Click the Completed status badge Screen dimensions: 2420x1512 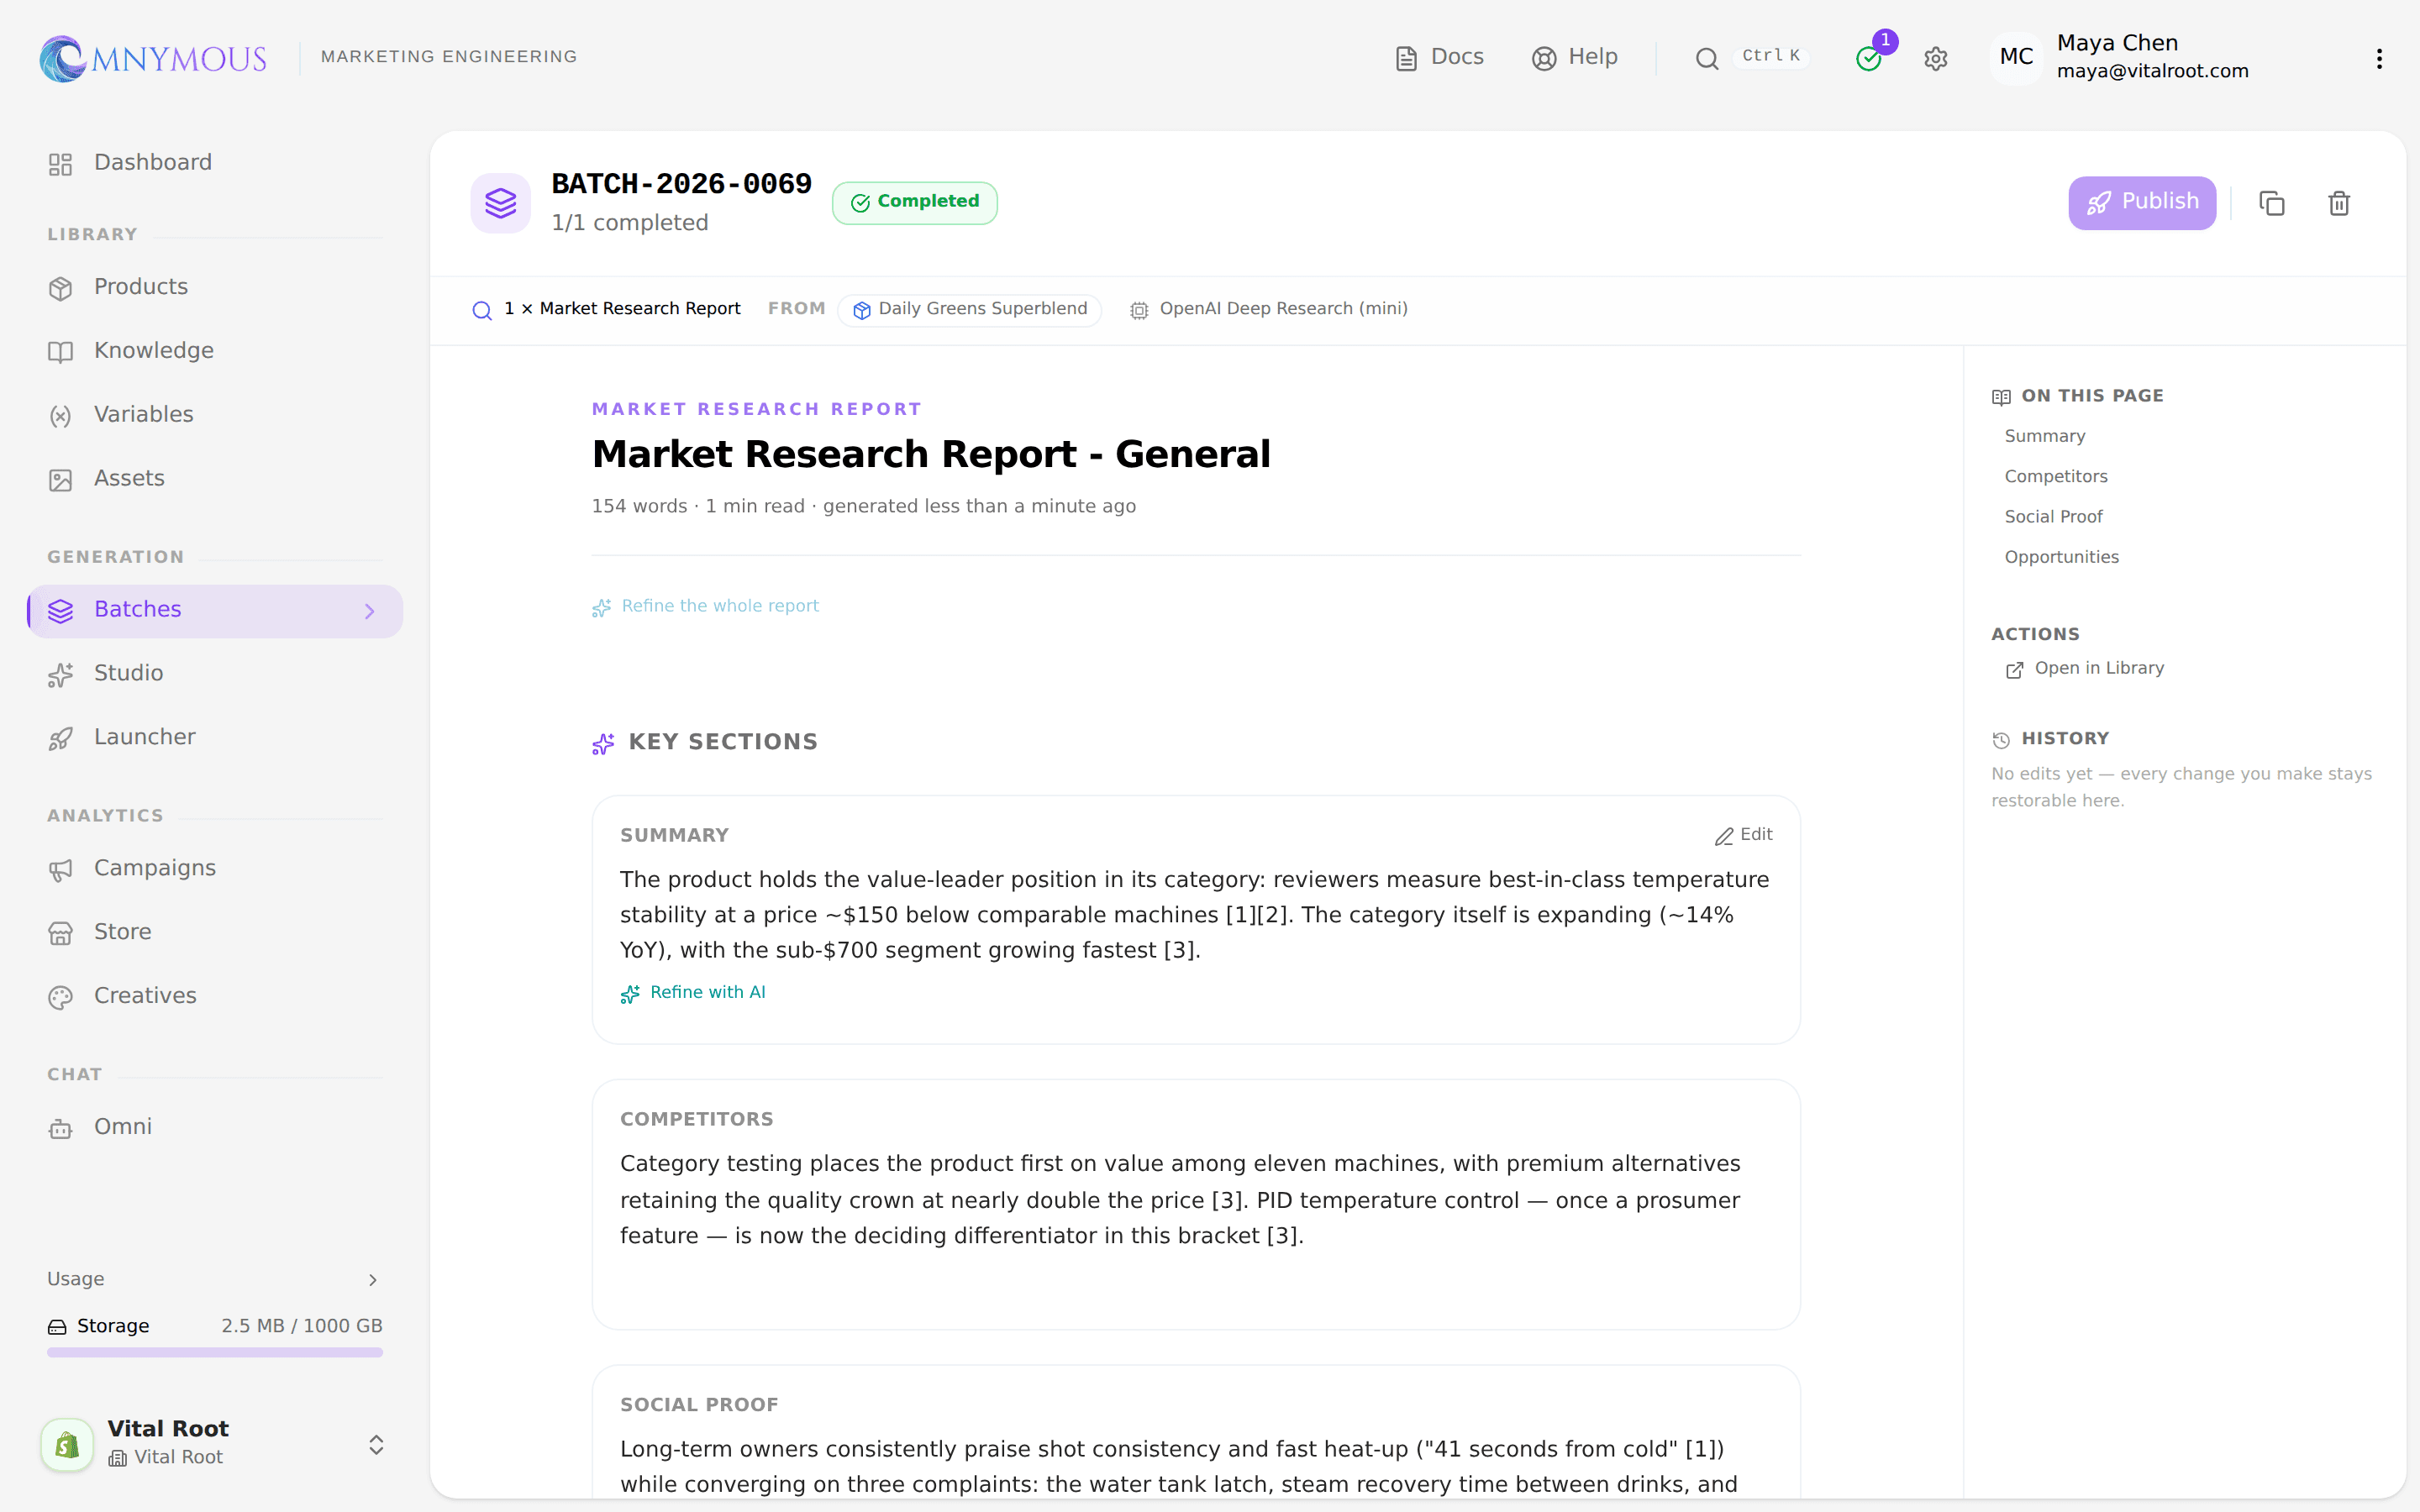pos(914,203)
